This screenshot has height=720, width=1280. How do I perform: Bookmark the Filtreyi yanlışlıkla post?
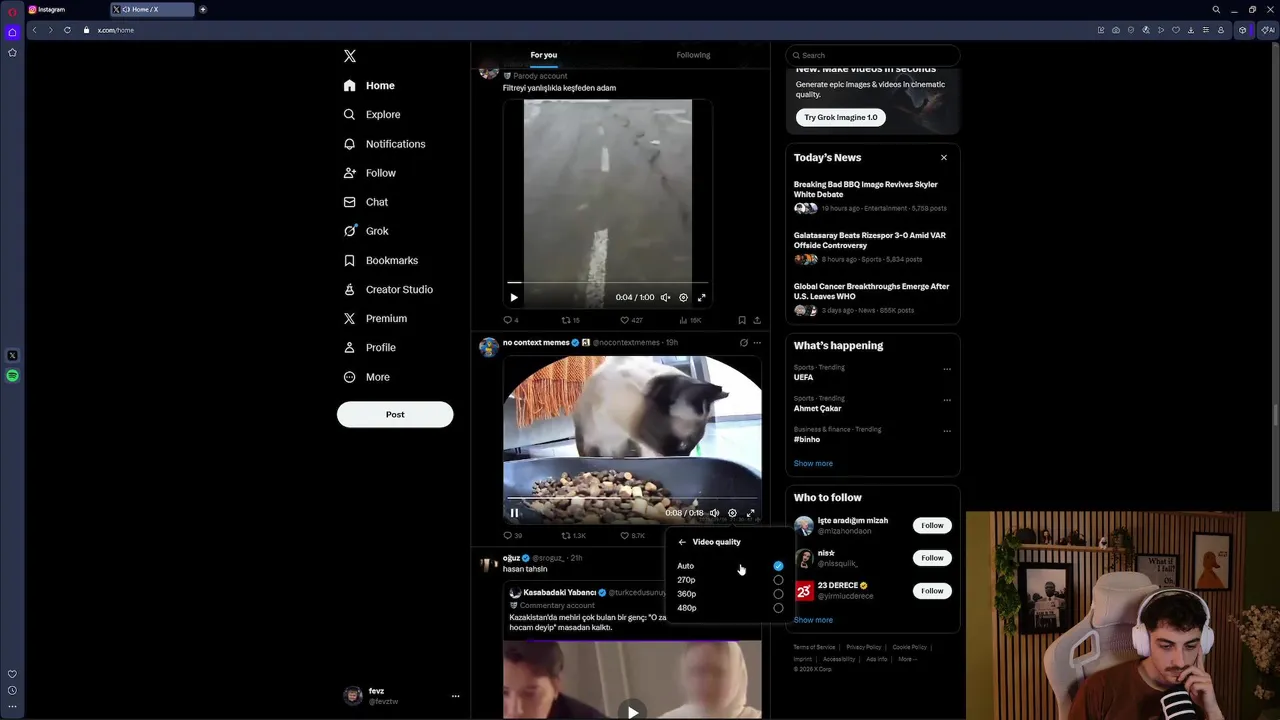point(742,320)
